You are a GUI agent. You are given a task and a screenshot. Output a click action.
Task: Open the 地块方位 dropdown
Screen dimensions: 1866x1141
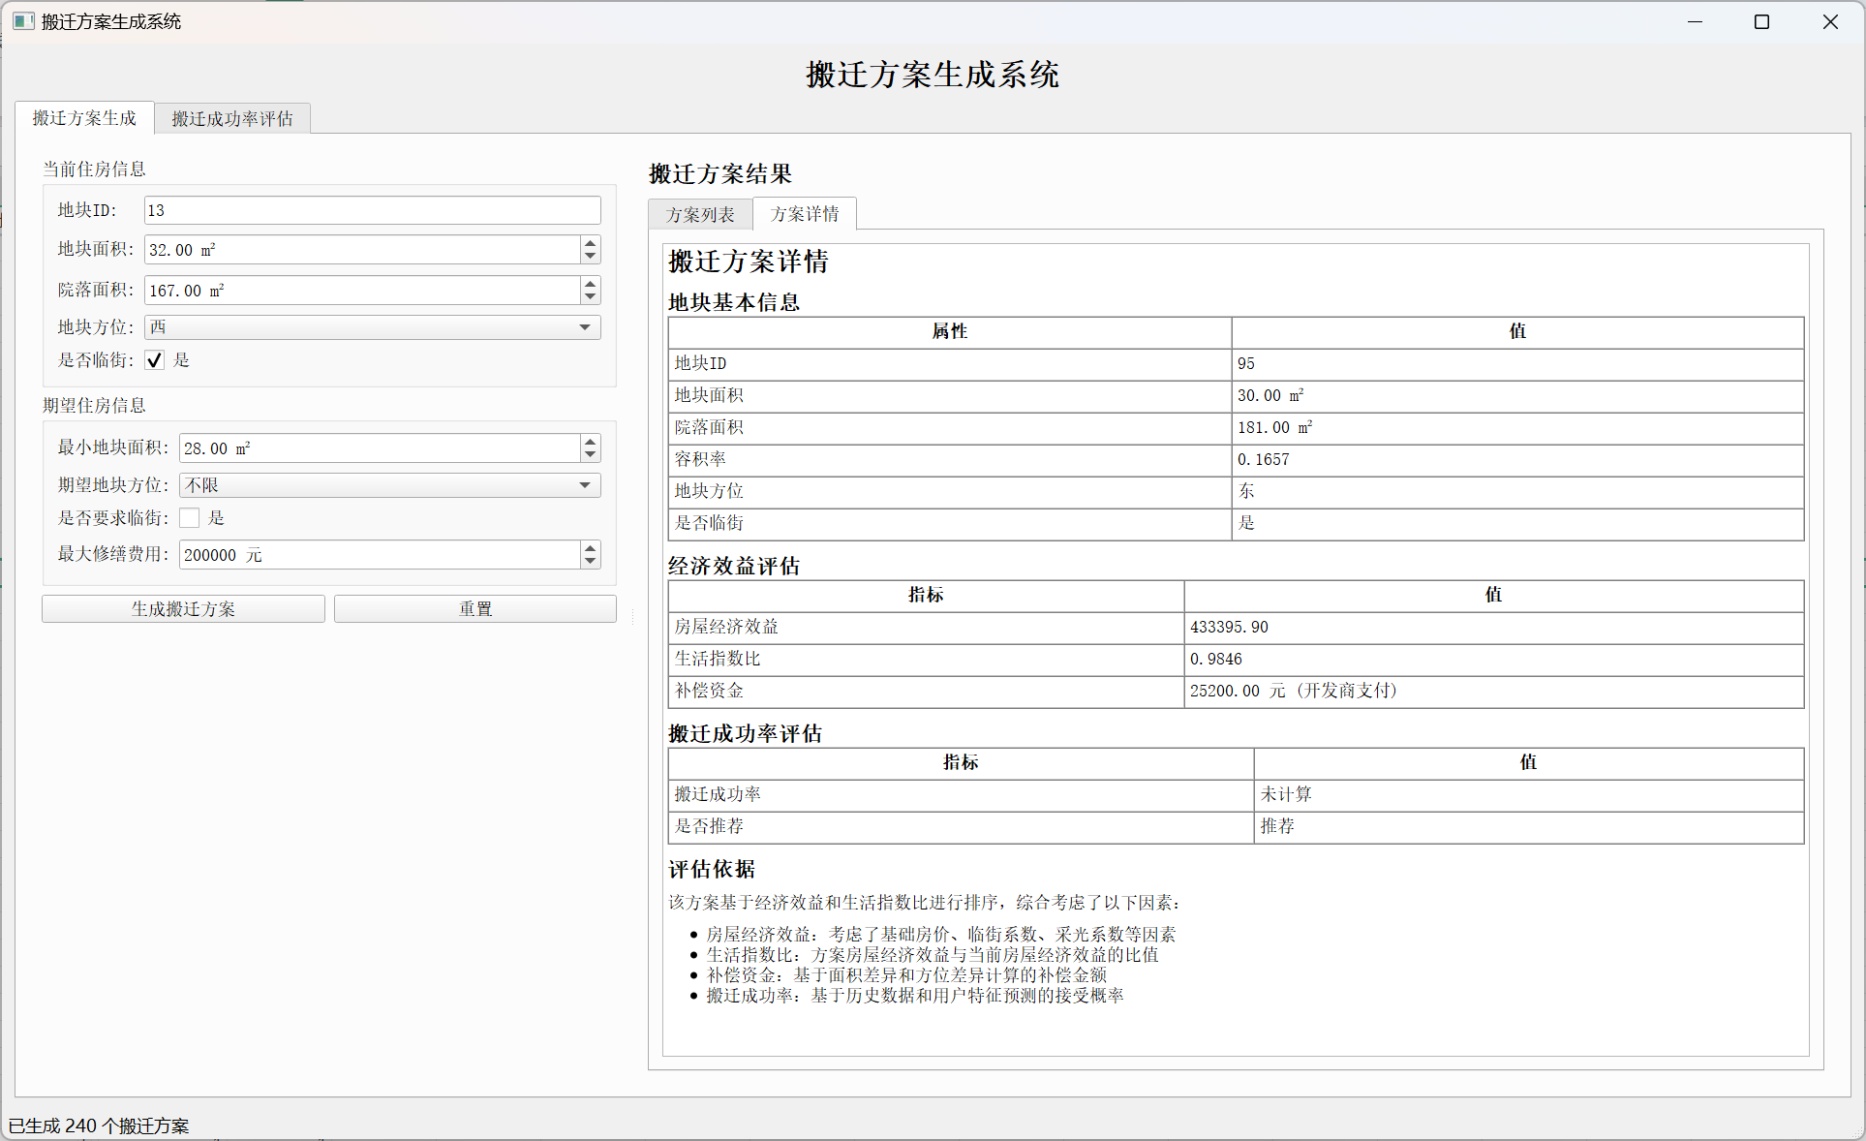tap(372, 327)
